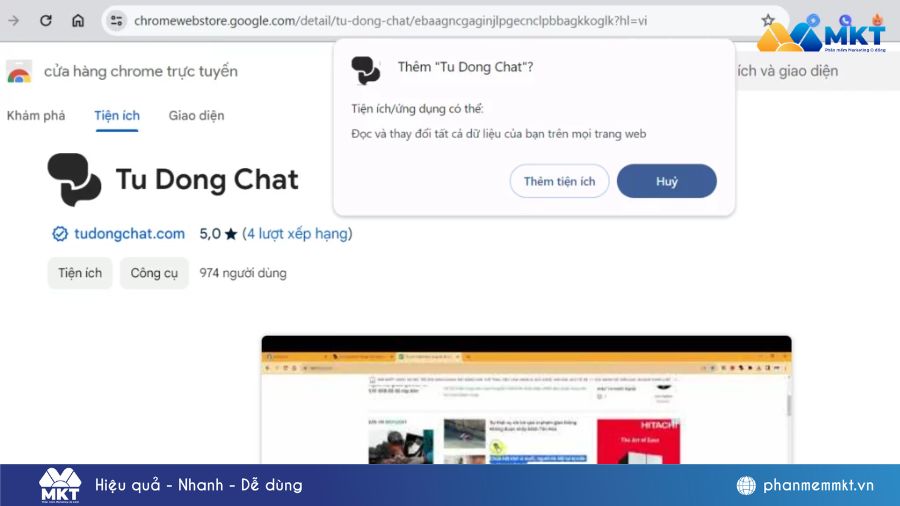The image size is (900, 506).
Task: Click the 'Đọc và thay đổi tất cả dữ liệu' permission text
Action: [498, 134]
